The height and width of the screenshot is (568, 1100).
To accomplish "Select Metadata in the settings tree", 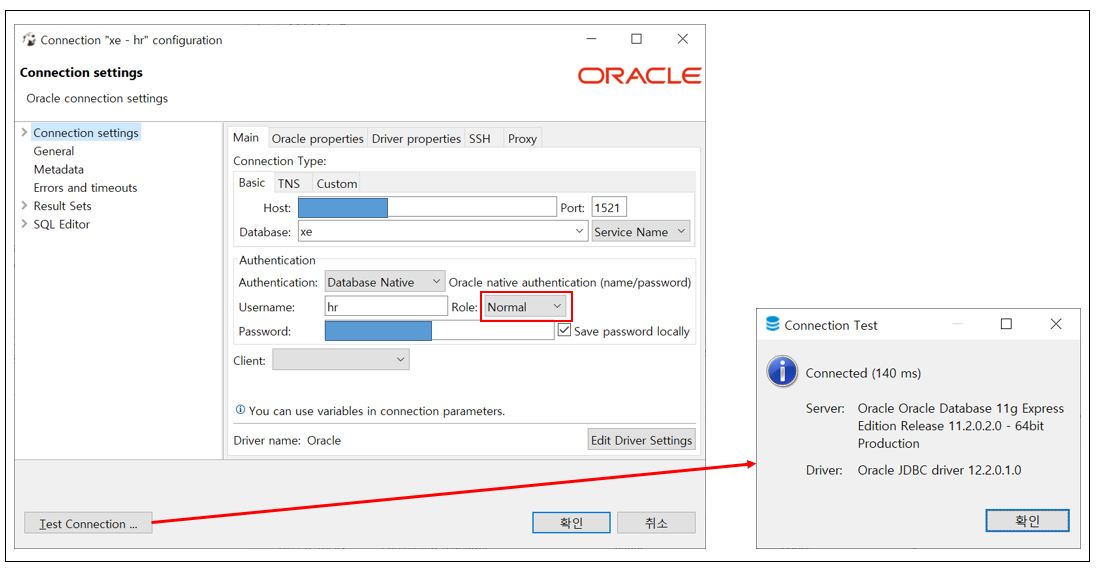I will pos(59,169).
